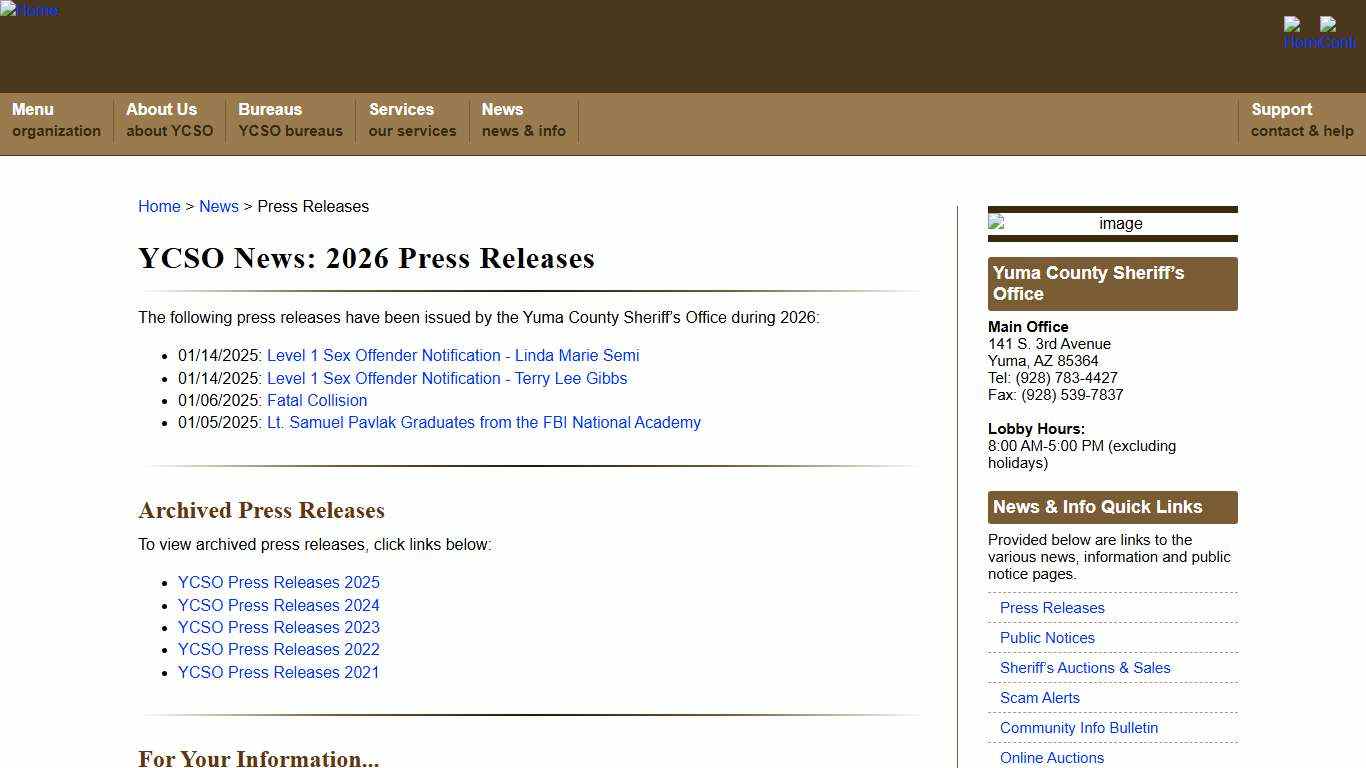This screenshot has width=1366, height=768.
Task: Open Lt. Samuel Pavlak FBI Academy release
Action: click(483, 422)
